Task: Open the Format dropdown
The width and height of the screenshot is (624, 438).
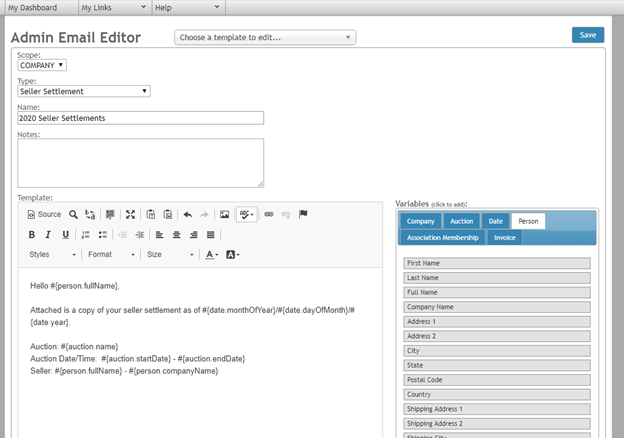Action: pyautogui.click(x=111, y=255)
